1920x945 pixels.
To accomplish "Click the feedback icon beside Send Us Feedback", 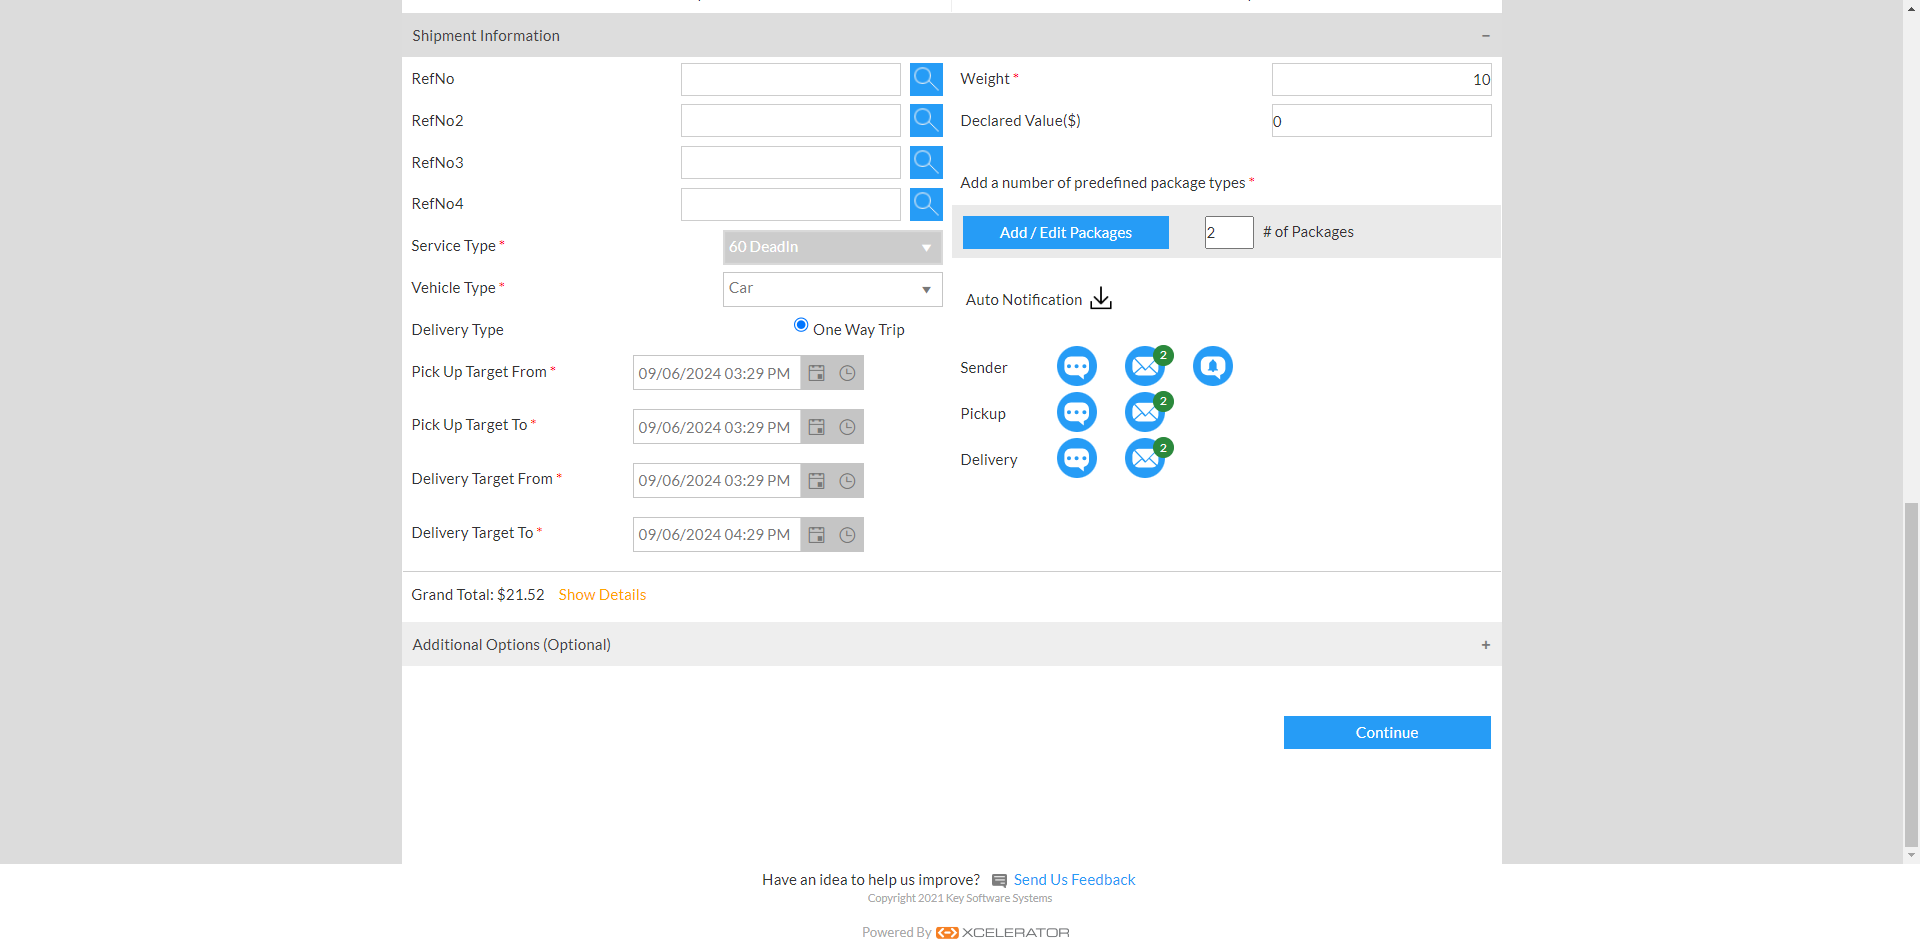I will 999,881.
